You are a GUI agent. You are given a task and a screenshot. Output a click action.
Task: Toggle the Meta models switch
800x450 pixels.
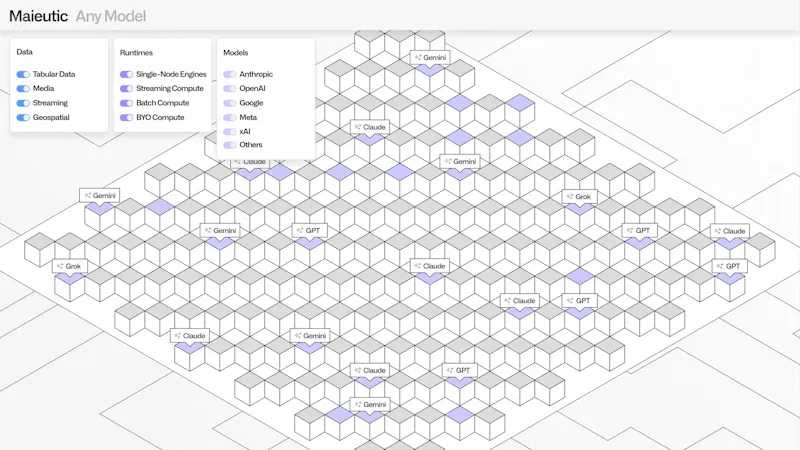[230, 117]
